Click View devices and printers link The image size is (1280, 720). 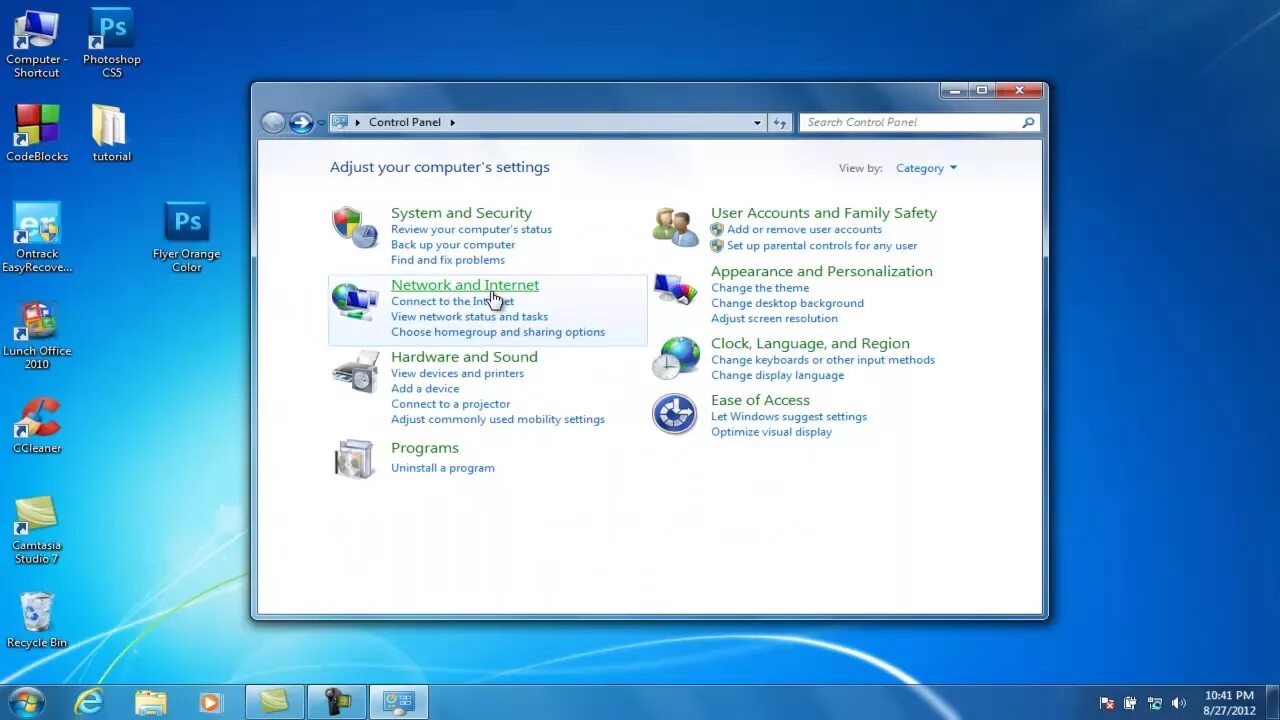pos(457,374)
